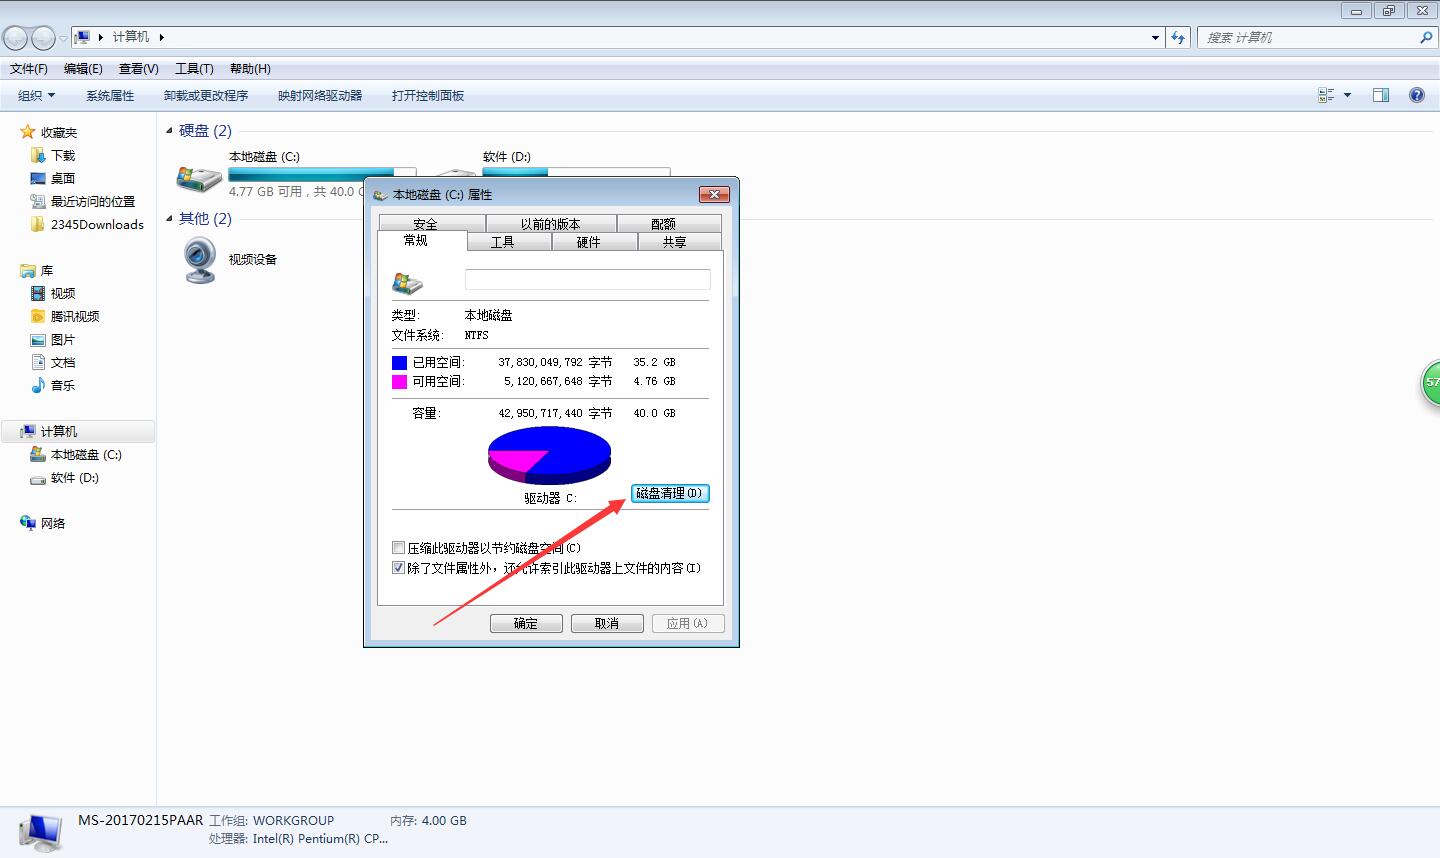
Task: Collapse the Other group (其他)
Action: click(x=170, y=219)
